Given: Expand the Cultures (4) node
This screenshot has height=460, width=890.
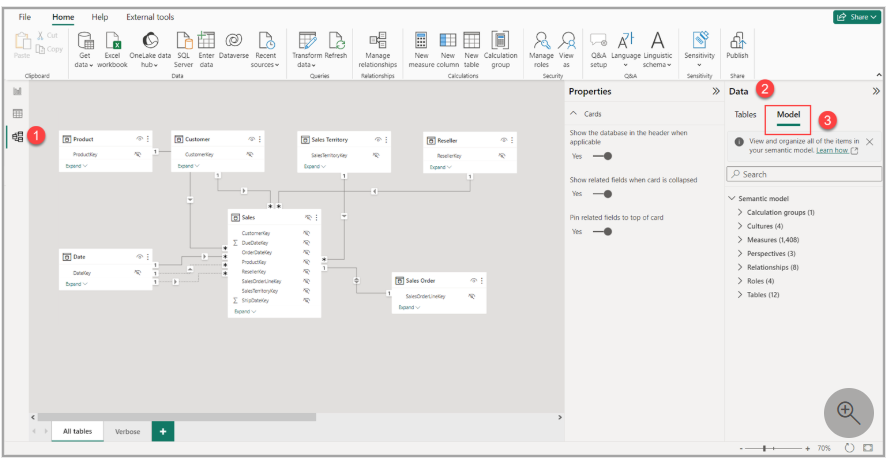Looking at the screenshot, I should tap(740, 226).
